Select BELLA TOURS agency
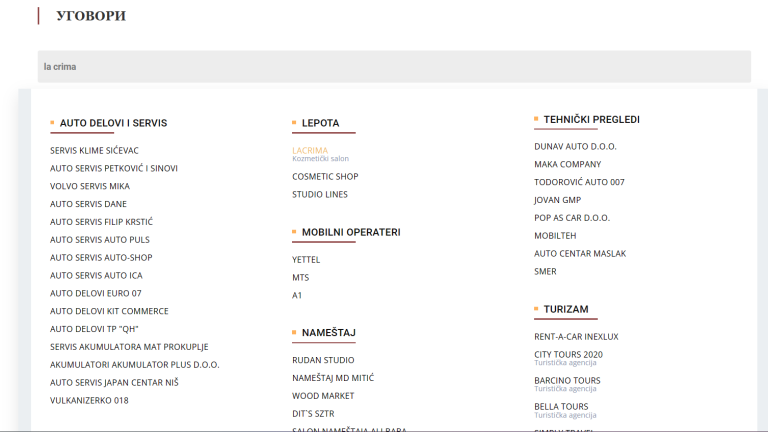768x432 pixels. [x=561, y=407]
